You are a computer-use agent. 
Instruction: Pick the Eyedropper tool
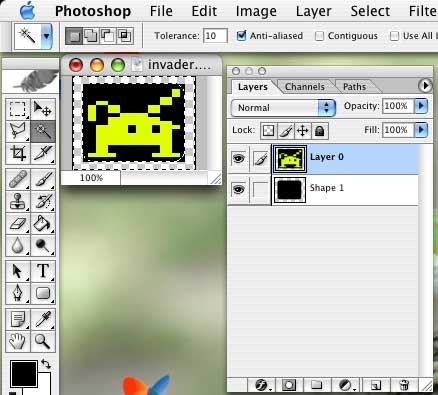click(x=43, y=319)
